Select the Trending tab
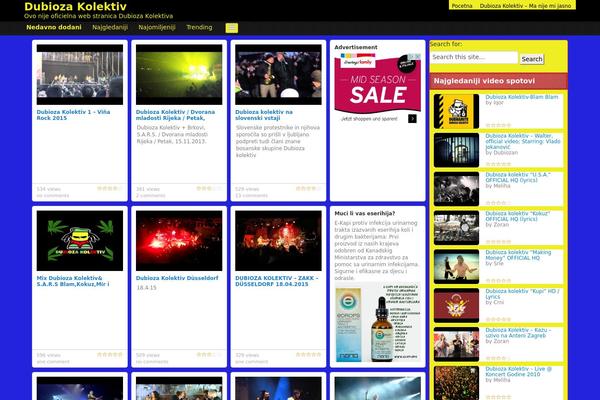600x400 pixels. (x=199, y=27)
